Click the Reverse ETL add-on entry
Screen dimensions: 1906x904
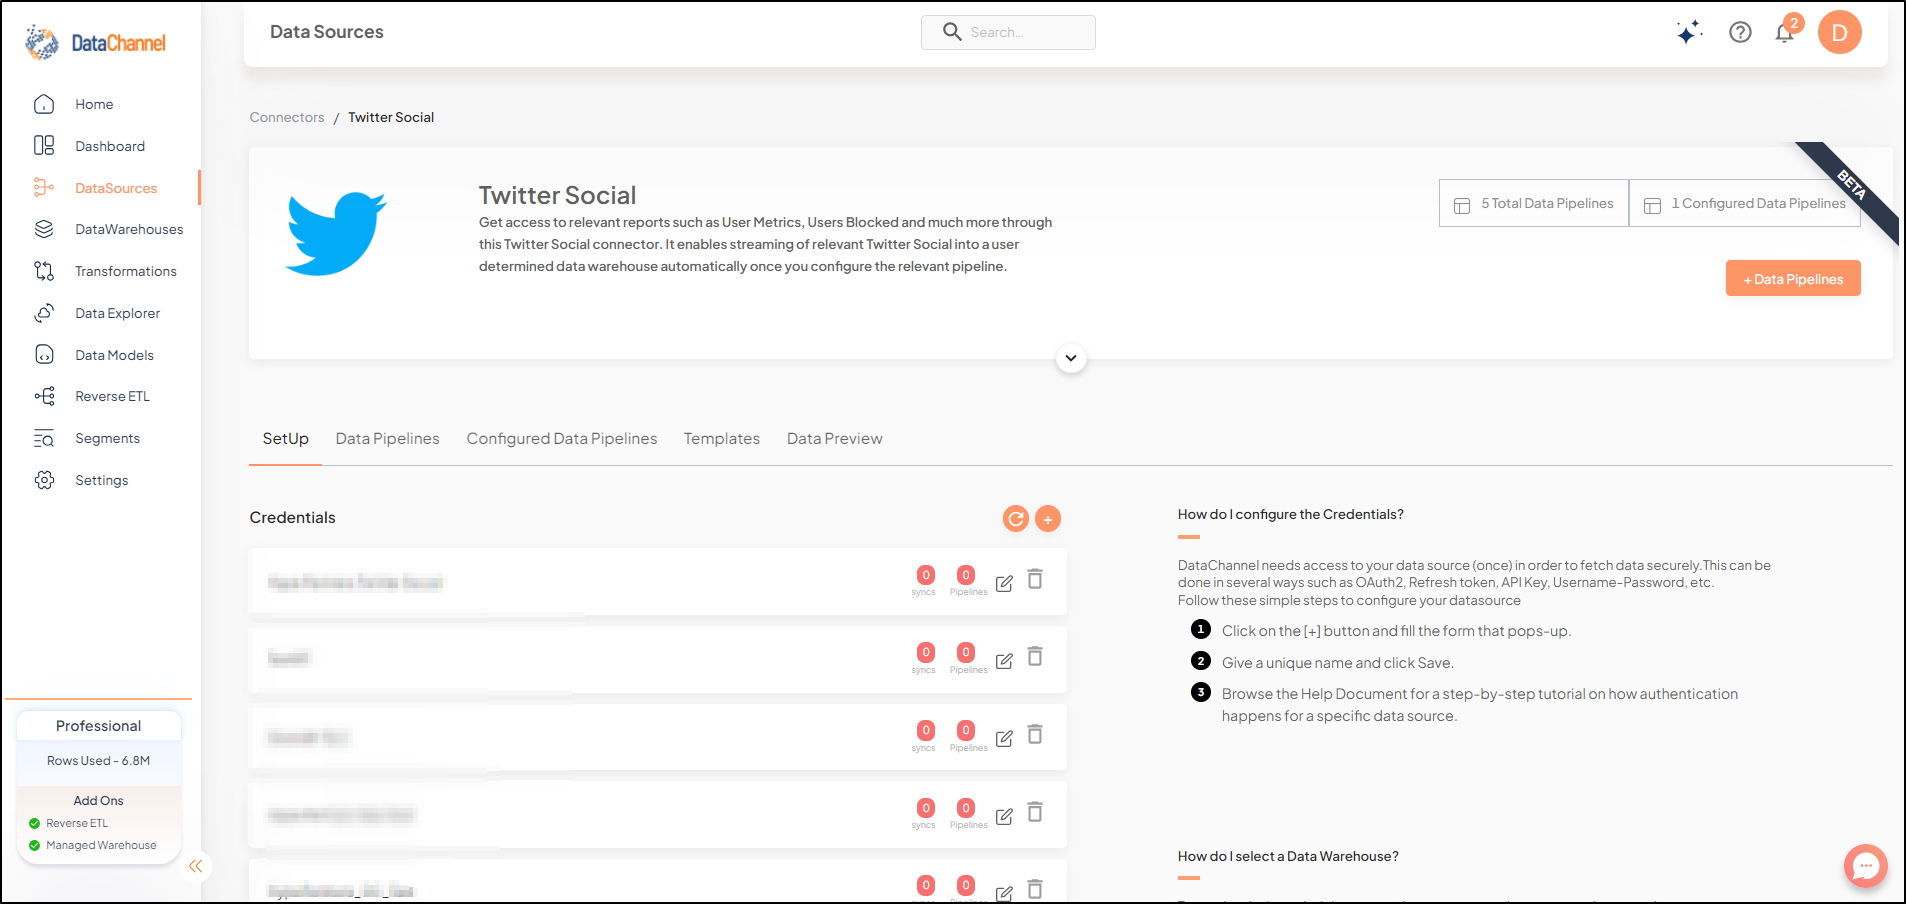click(x=77, y=823)
